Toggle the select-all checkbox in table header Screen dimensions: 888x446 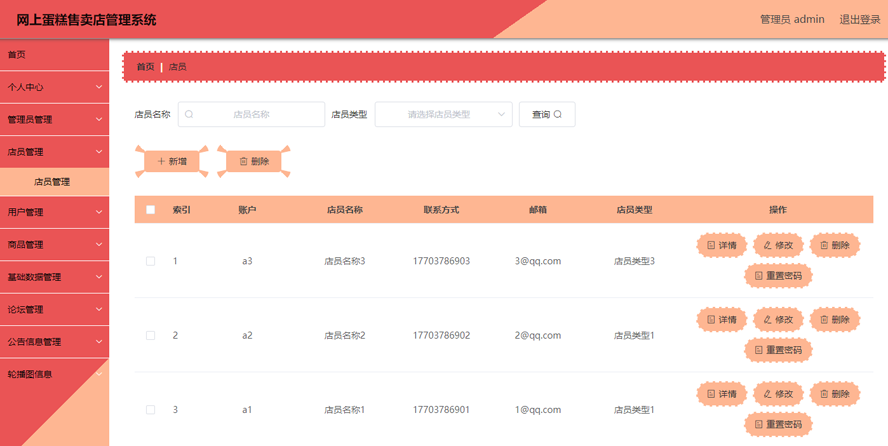tap(151, 209)
